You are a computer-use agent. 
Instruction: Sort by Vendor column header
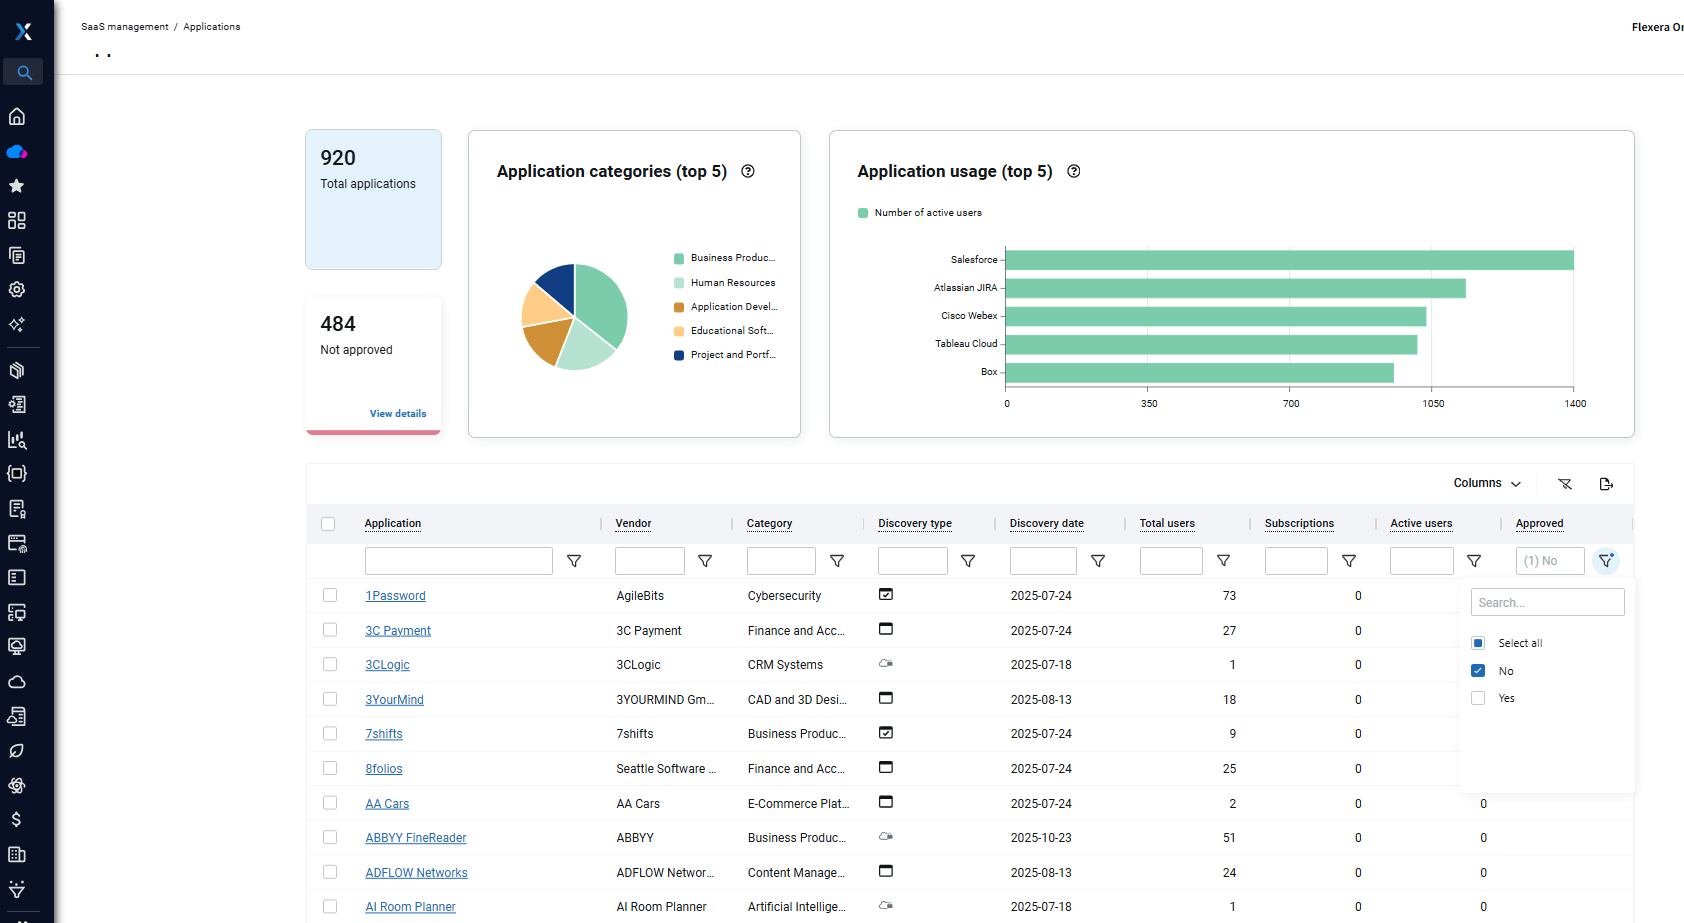[x=633, y=524]
